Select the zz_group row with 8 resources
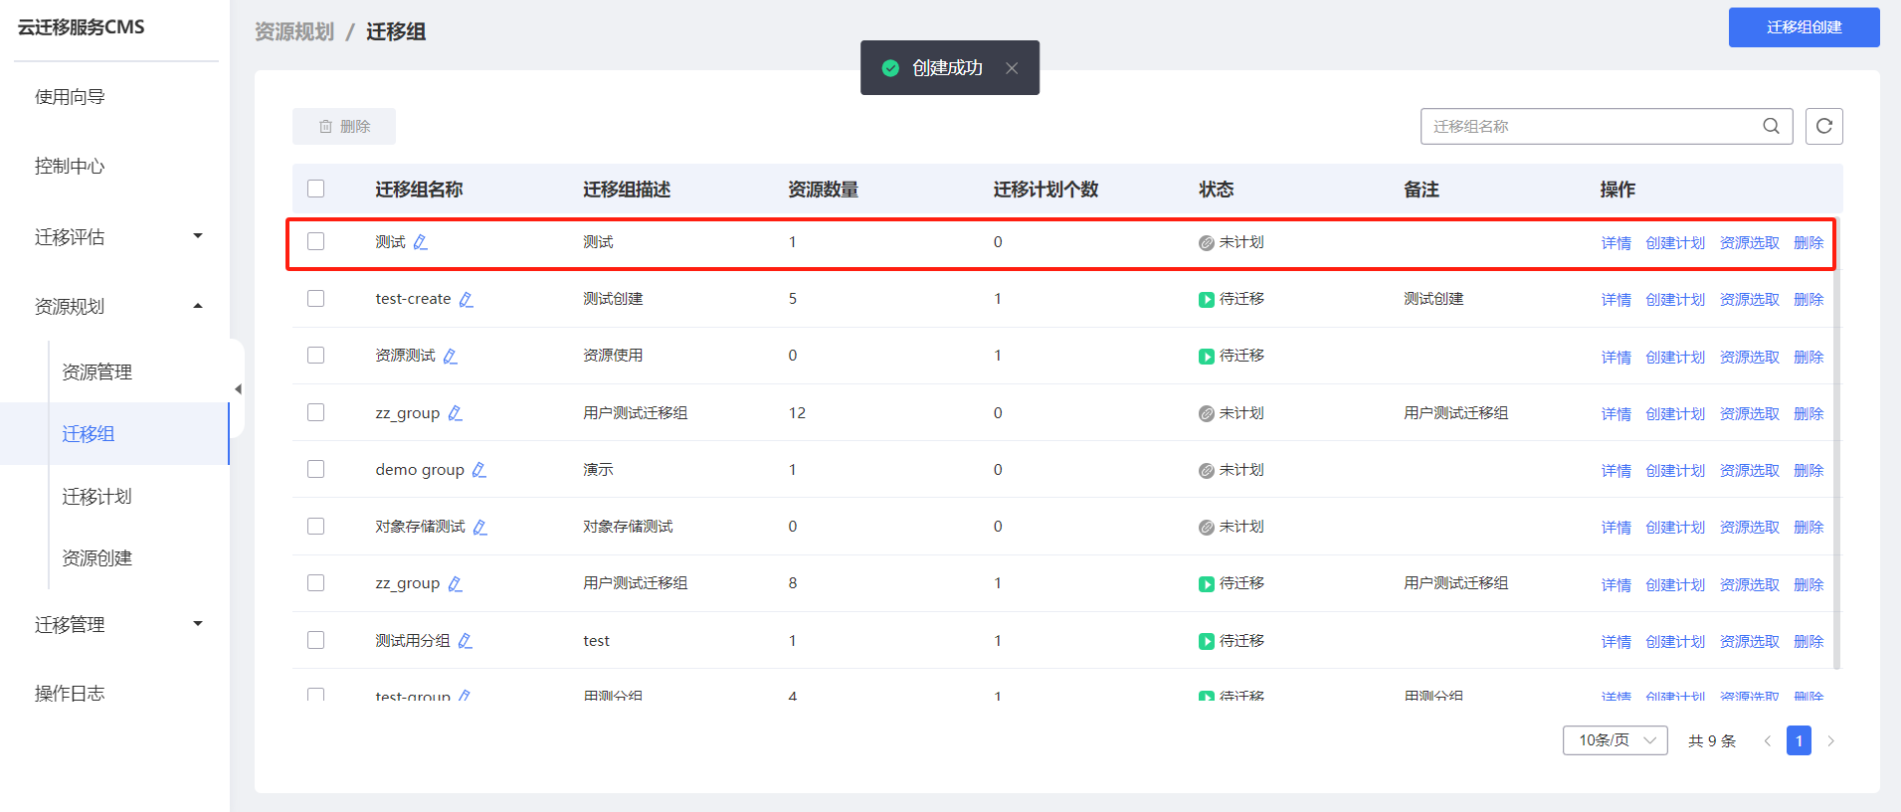The image size is (1901, 812). [316, 583]
